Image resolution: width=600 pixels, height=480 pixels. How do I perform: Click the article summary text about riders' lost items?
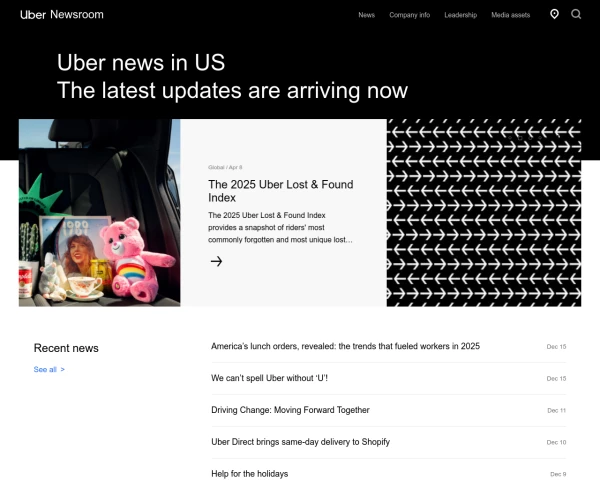pyautogui.click(x=280, y=227)
